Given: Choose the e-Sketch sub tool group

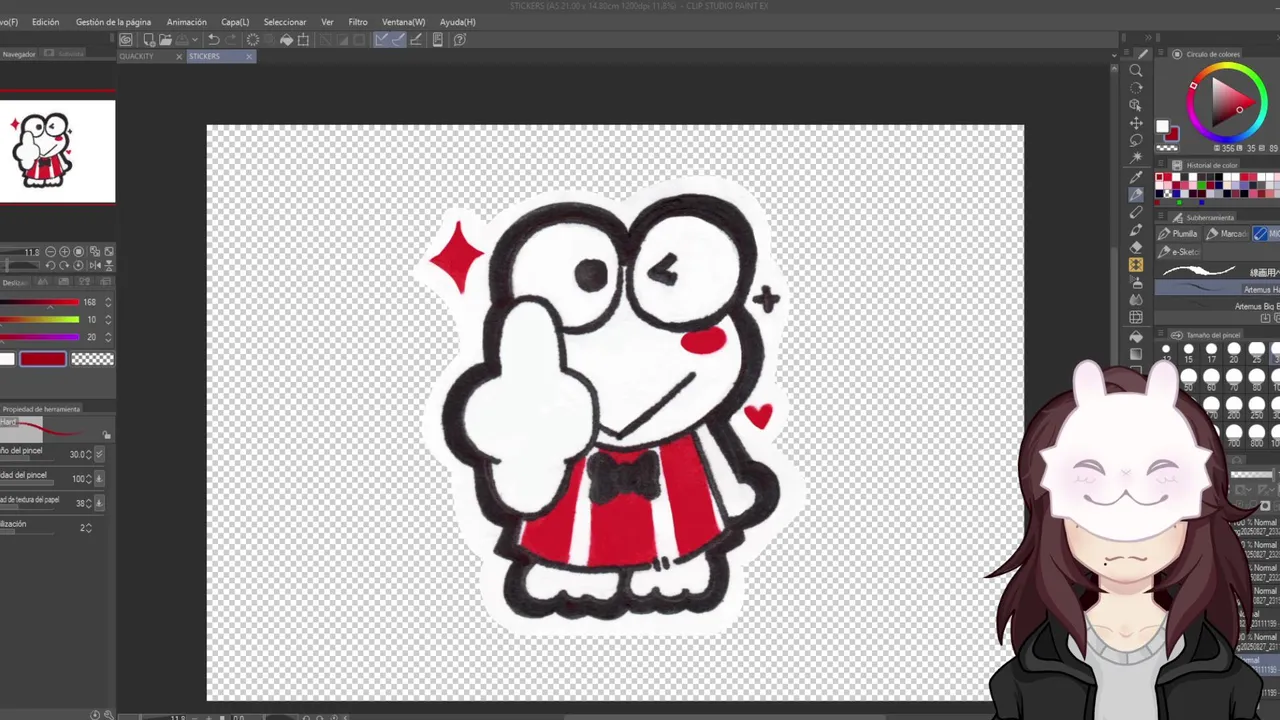Looking at the screenshot, I should [x=1178, y=252].
